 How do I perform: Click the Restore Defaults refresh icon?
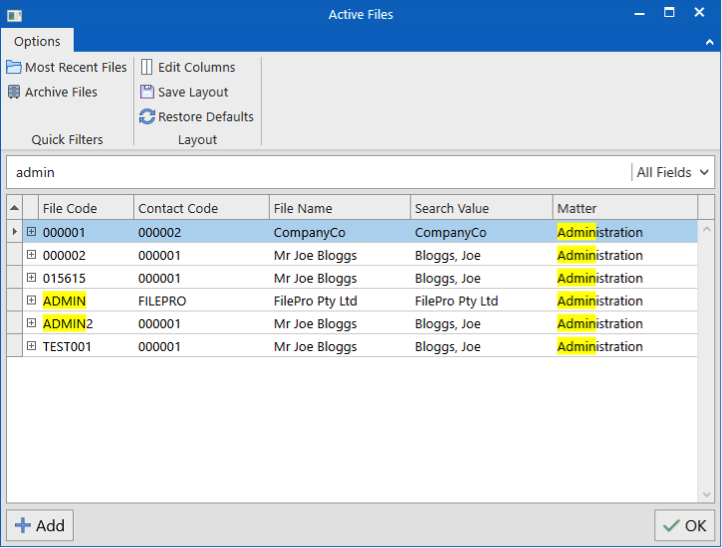[x=147, y=117]
